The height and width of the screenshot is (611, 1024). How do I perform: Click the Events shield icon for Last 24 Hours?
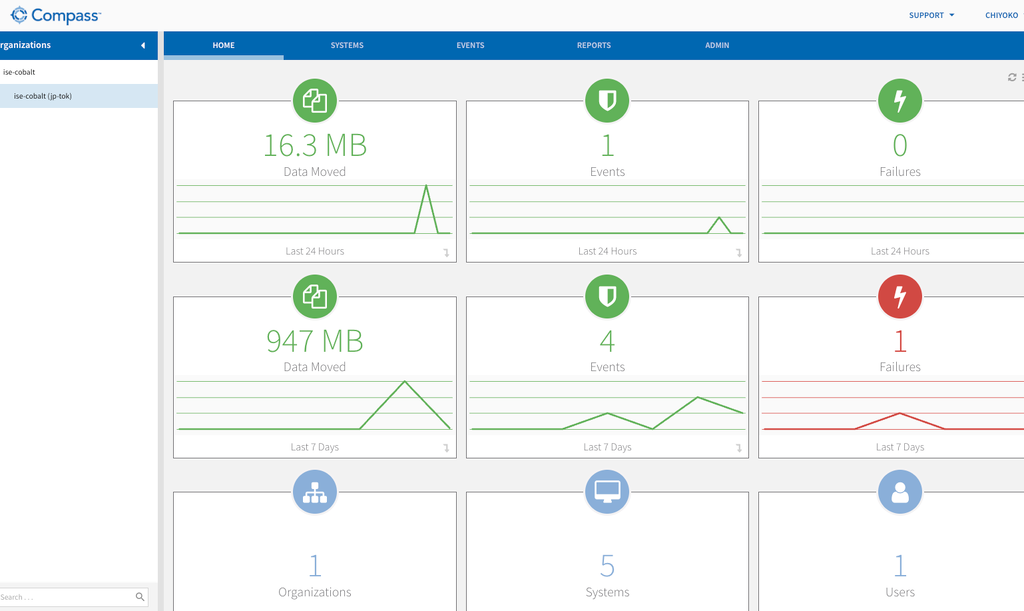click(607, 101)
